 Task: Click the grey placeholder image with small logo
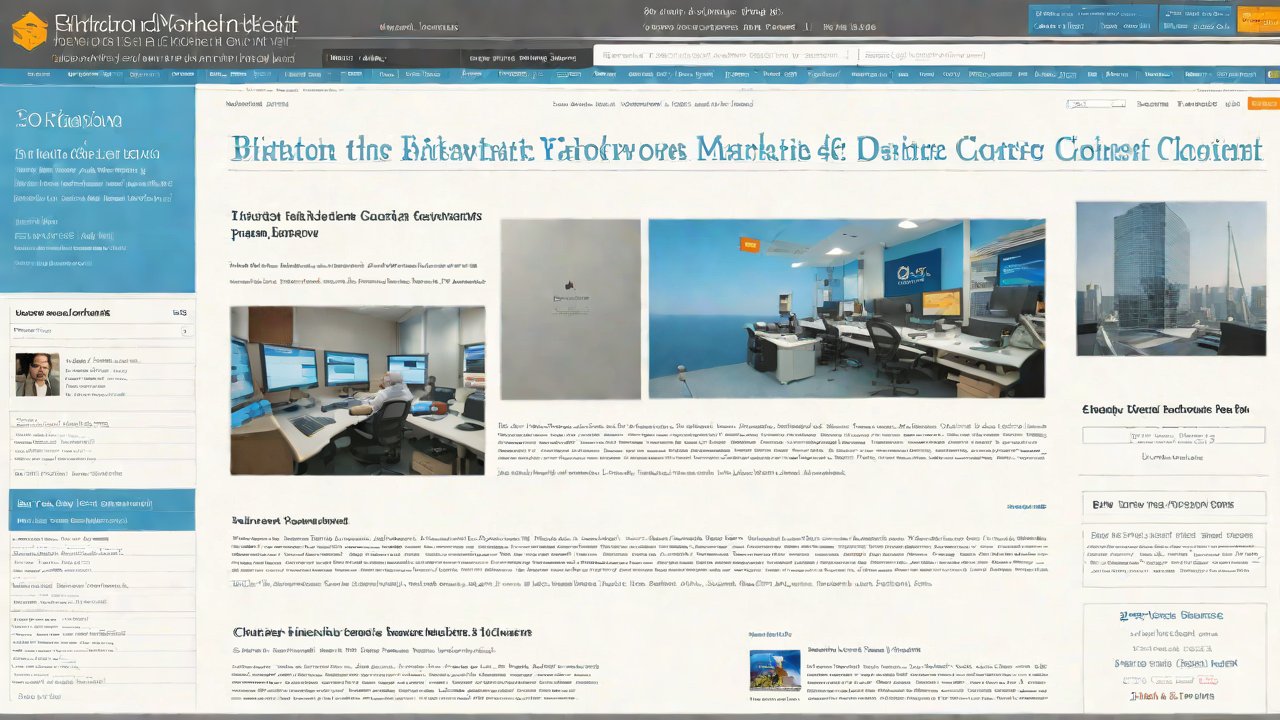570,308
